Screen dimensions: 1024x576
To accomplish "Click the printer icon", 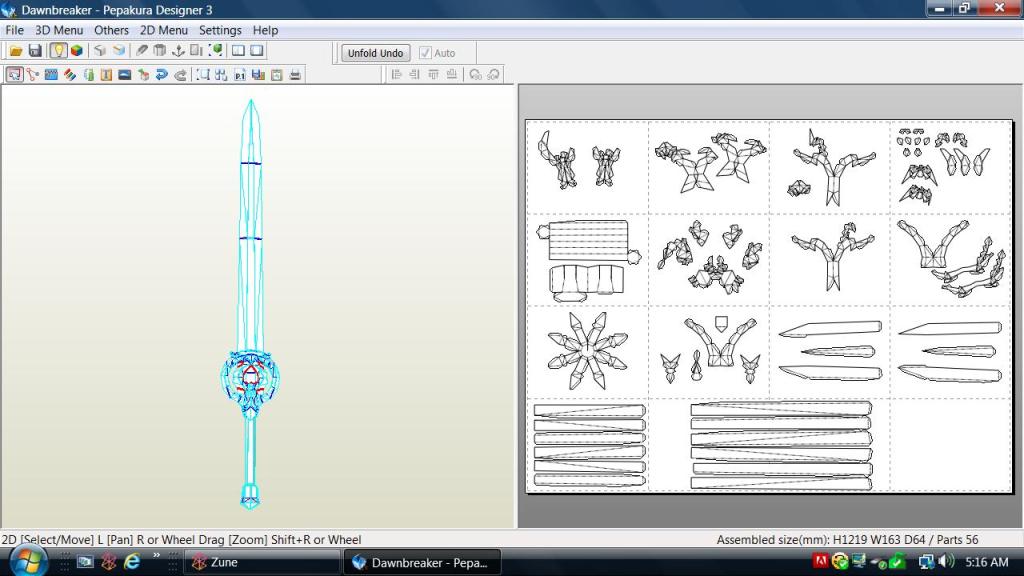I will (295, 75).
